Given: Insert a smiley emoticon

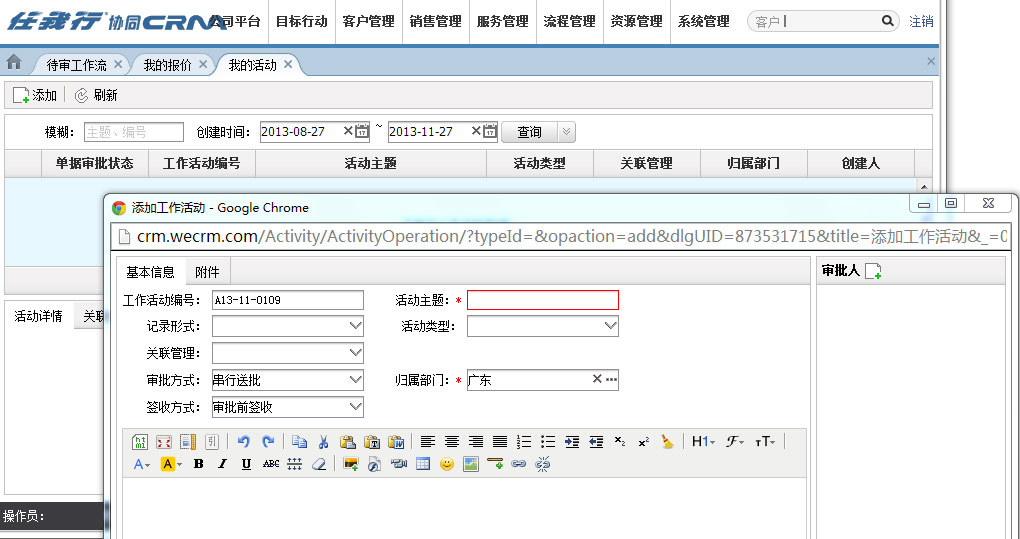Looking at the screenshot, I should tap(447, 464).
